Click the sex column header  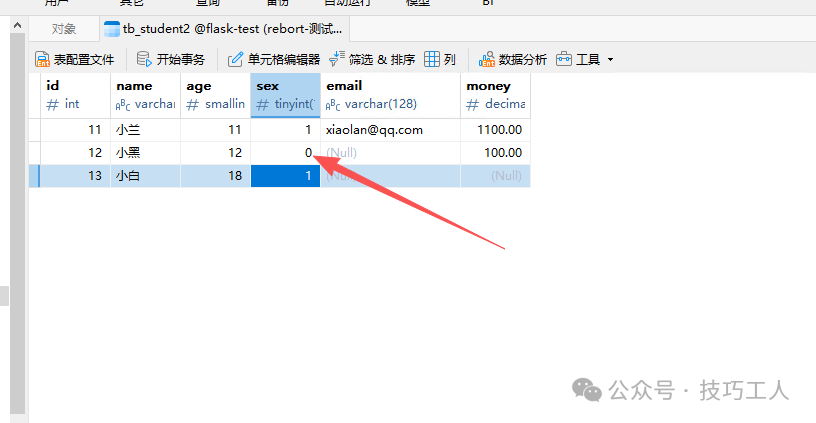[x=285, y=95]
